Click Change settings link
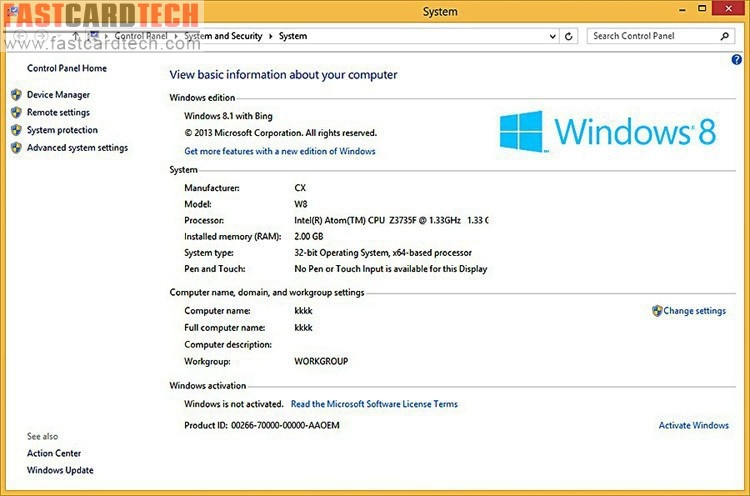Image resolution: width=750 pixels, height=496 pixels. [695, 311]
